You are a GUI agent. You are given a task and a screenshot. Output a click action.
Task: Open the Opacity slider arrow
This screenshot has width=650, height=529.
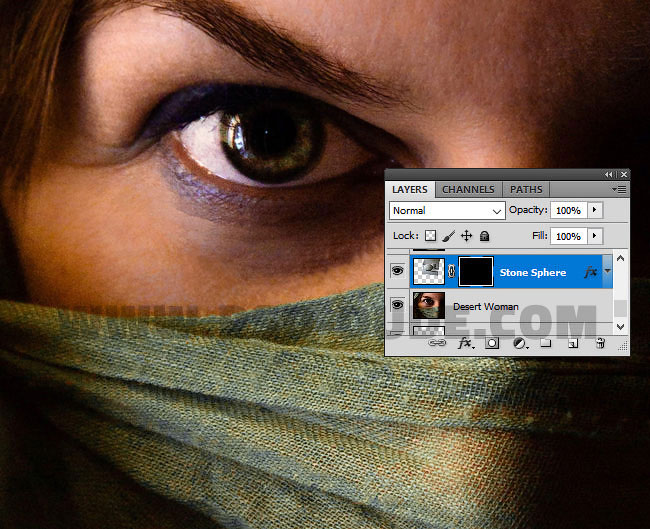pos(595,210)
